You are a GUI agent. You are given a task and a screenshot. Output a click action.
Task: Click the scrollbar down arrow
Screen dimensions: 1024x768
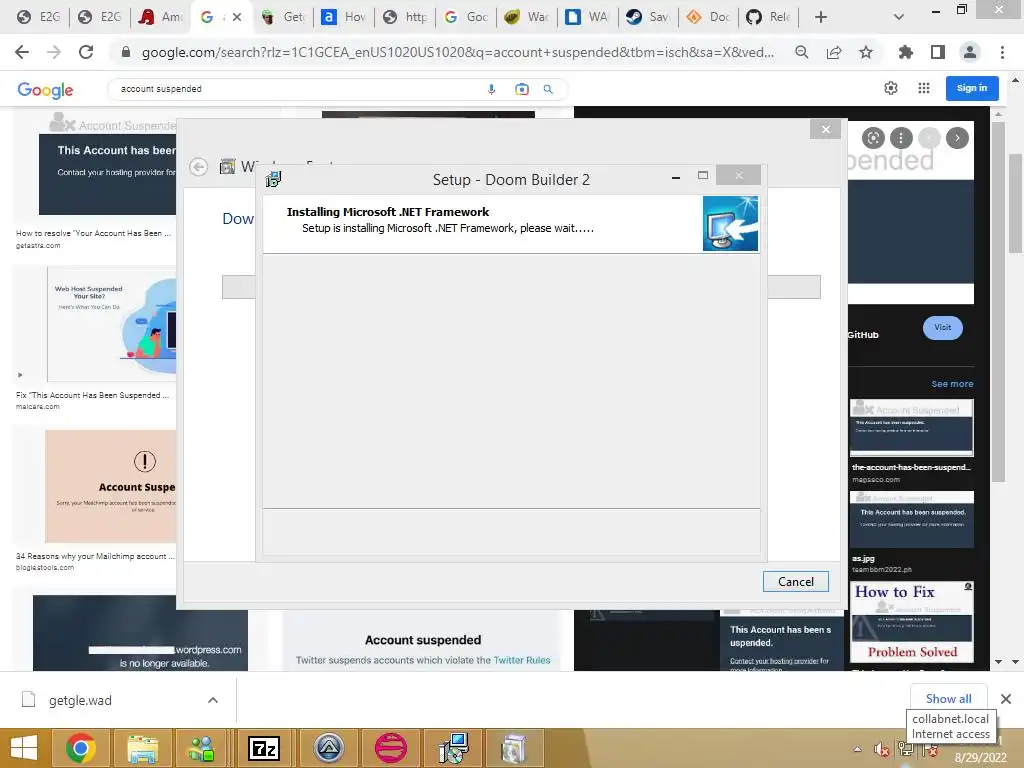click(1015, 662)
